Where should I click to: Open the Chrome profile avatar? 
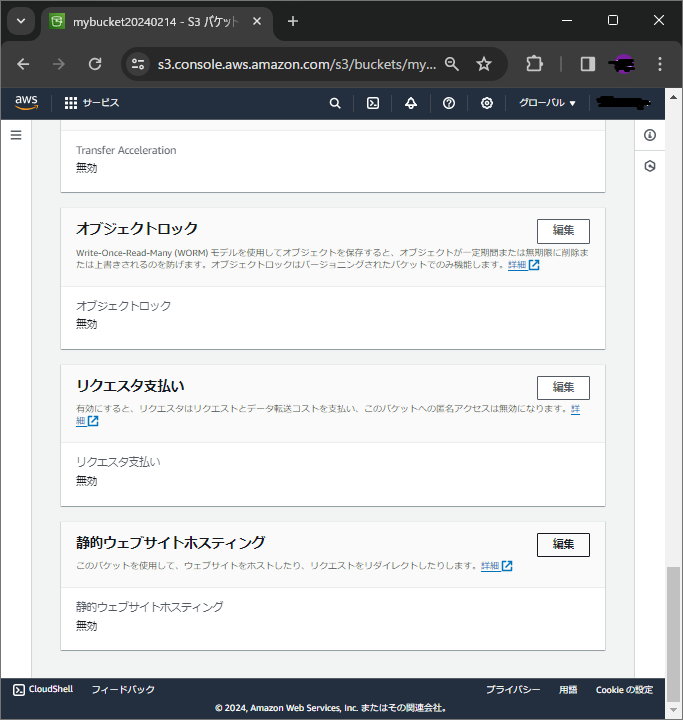tap(622, 64)
